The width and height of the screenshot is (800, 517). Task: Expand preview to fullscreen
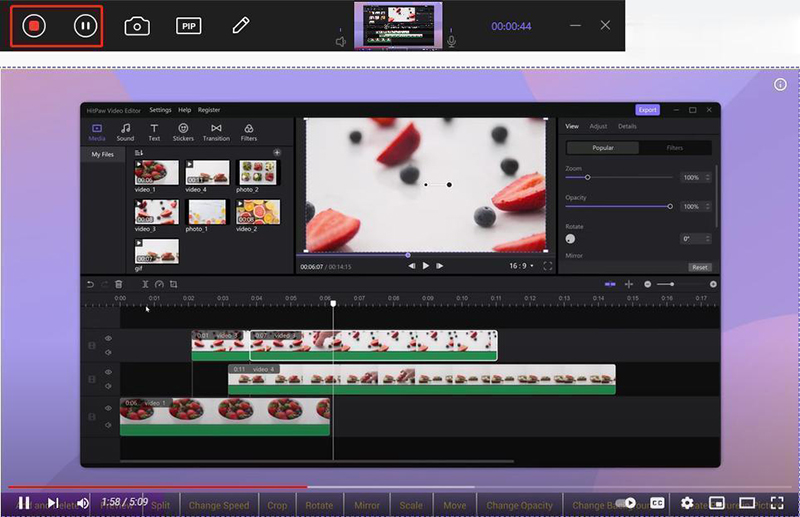point(547,266)
